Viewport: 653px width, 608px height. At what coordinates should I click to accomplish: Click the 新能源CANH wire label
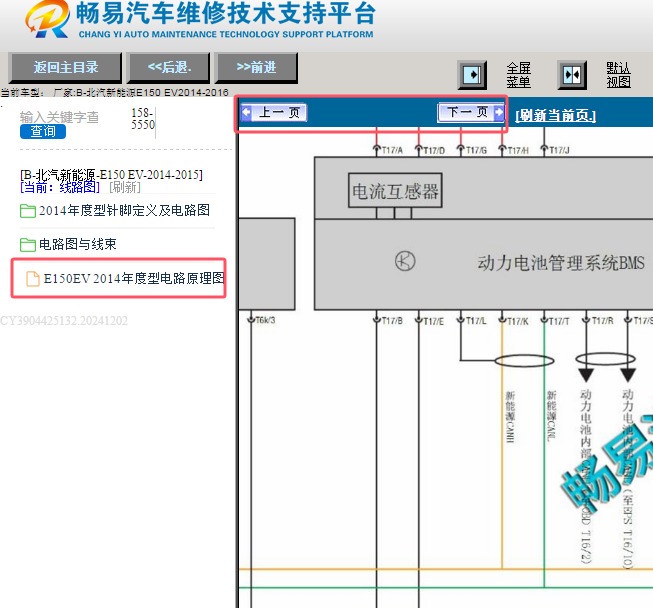coord(510,416)
